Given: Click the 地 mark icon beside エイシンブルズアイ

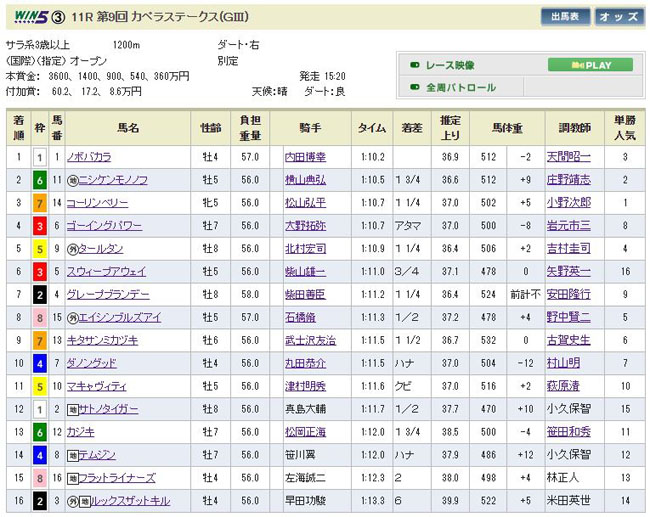Looking at the screenshot, I should point(73,317).
